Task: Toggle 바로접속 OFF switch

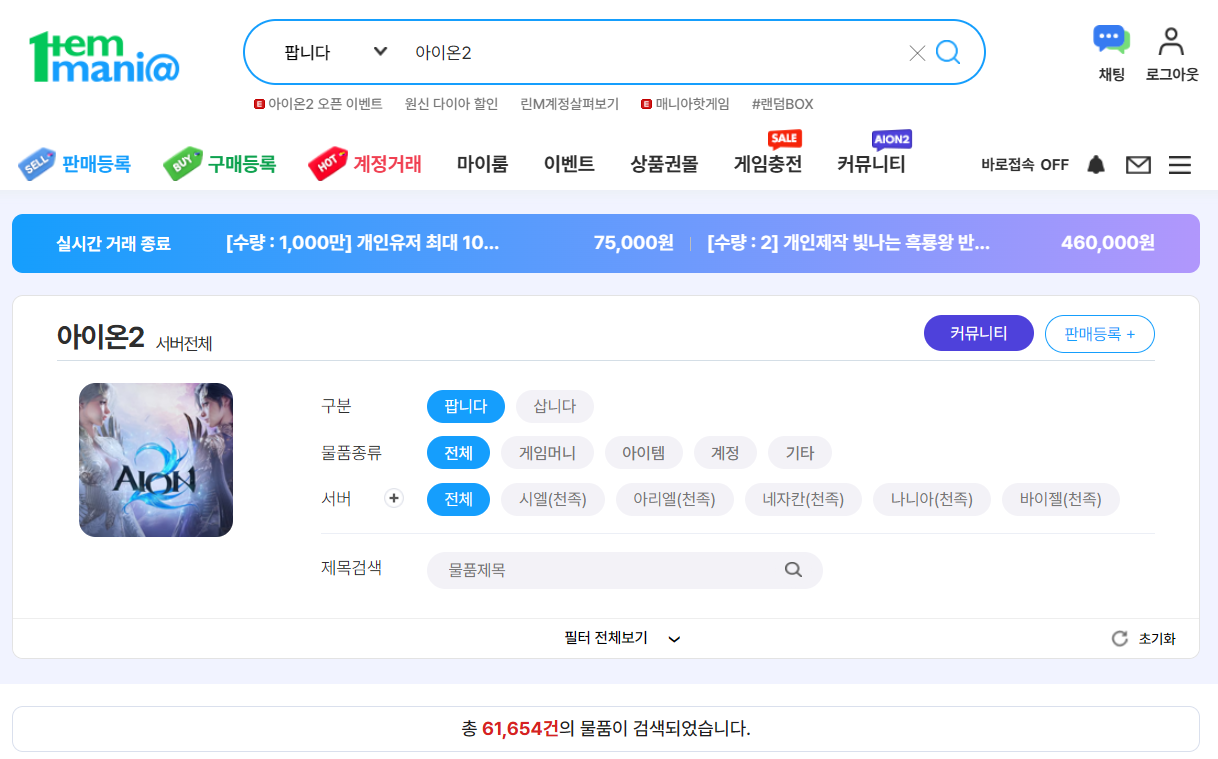Action: 1025,165
